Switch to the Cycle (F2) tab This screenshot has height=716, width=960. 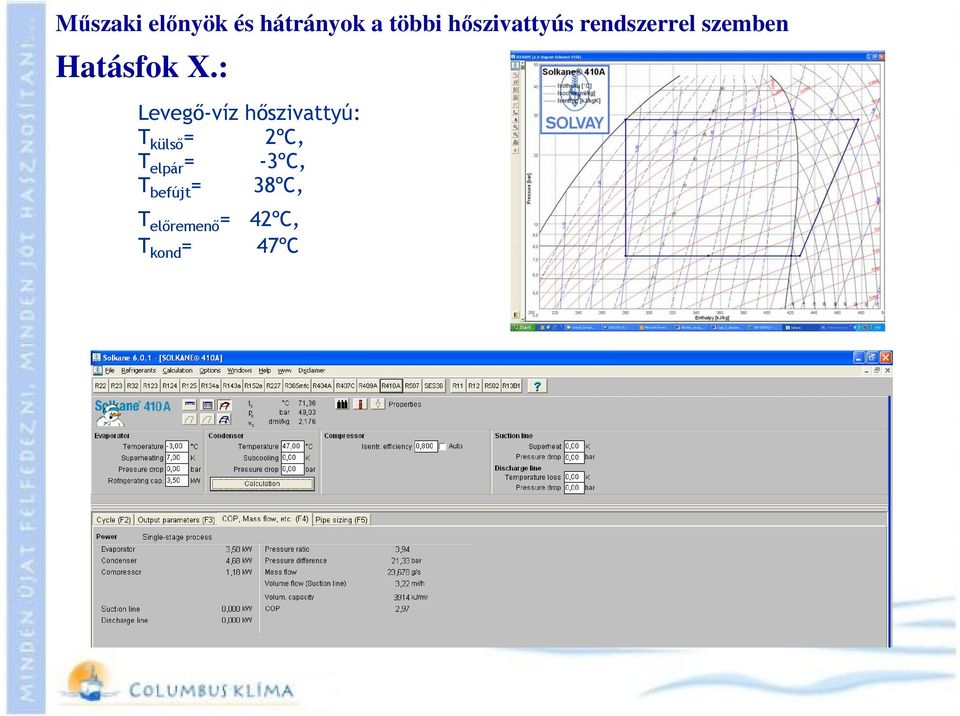[113, 519]
